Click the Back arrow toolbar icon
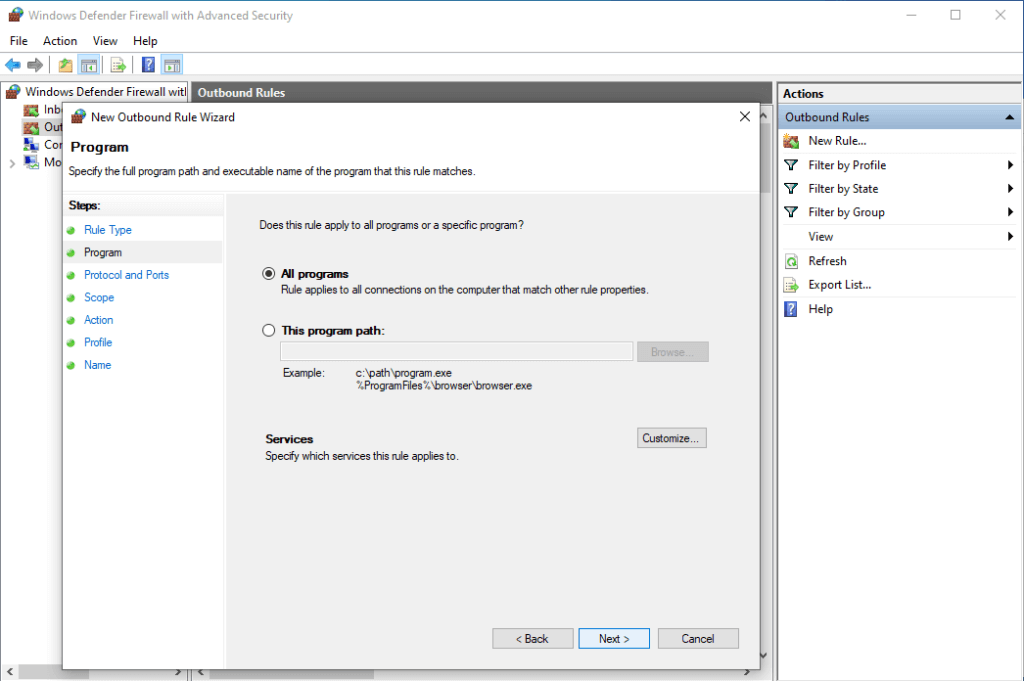Screen dimensions: 1024x681 (x=12, y=65)
